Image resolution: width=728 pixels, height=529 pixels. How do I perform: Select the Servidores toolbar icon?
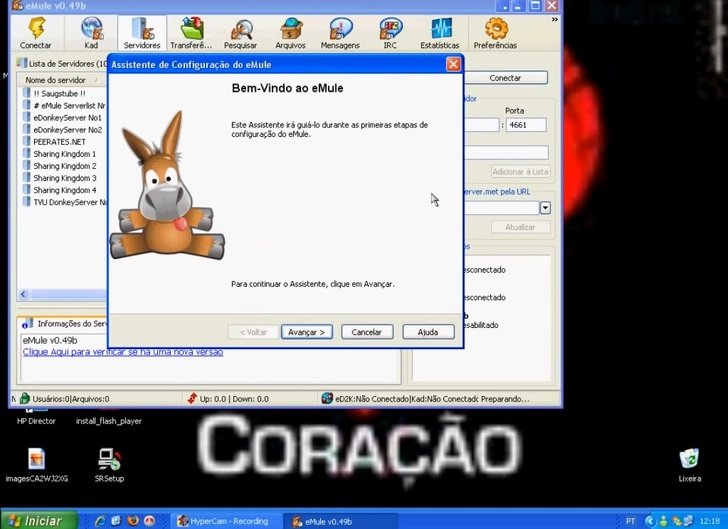point(142,33)
